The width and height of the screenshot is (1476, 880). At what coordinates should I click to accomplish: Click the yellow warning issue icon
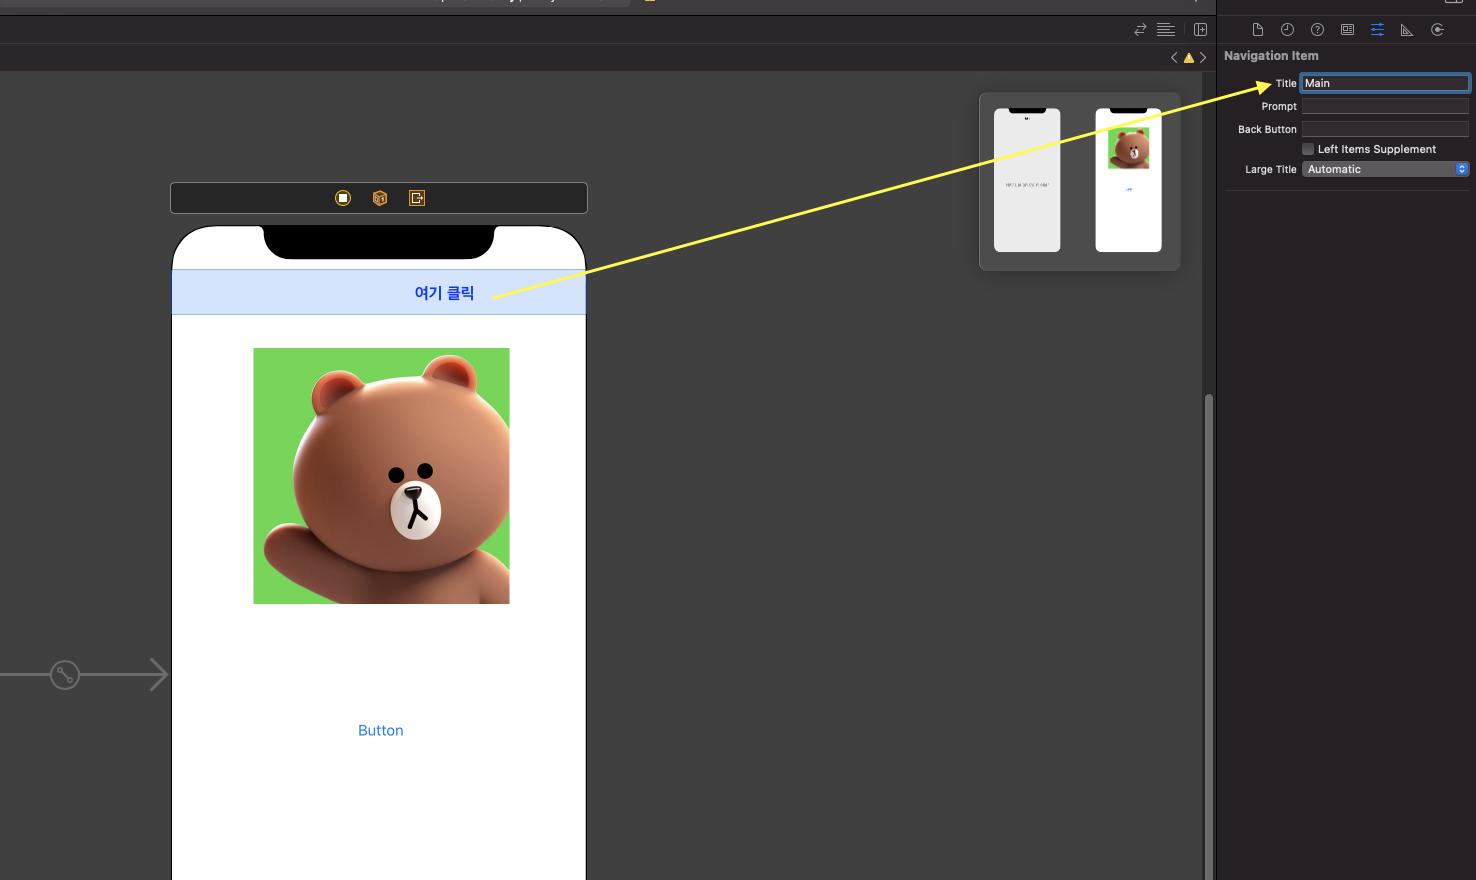coord(1189,58)
